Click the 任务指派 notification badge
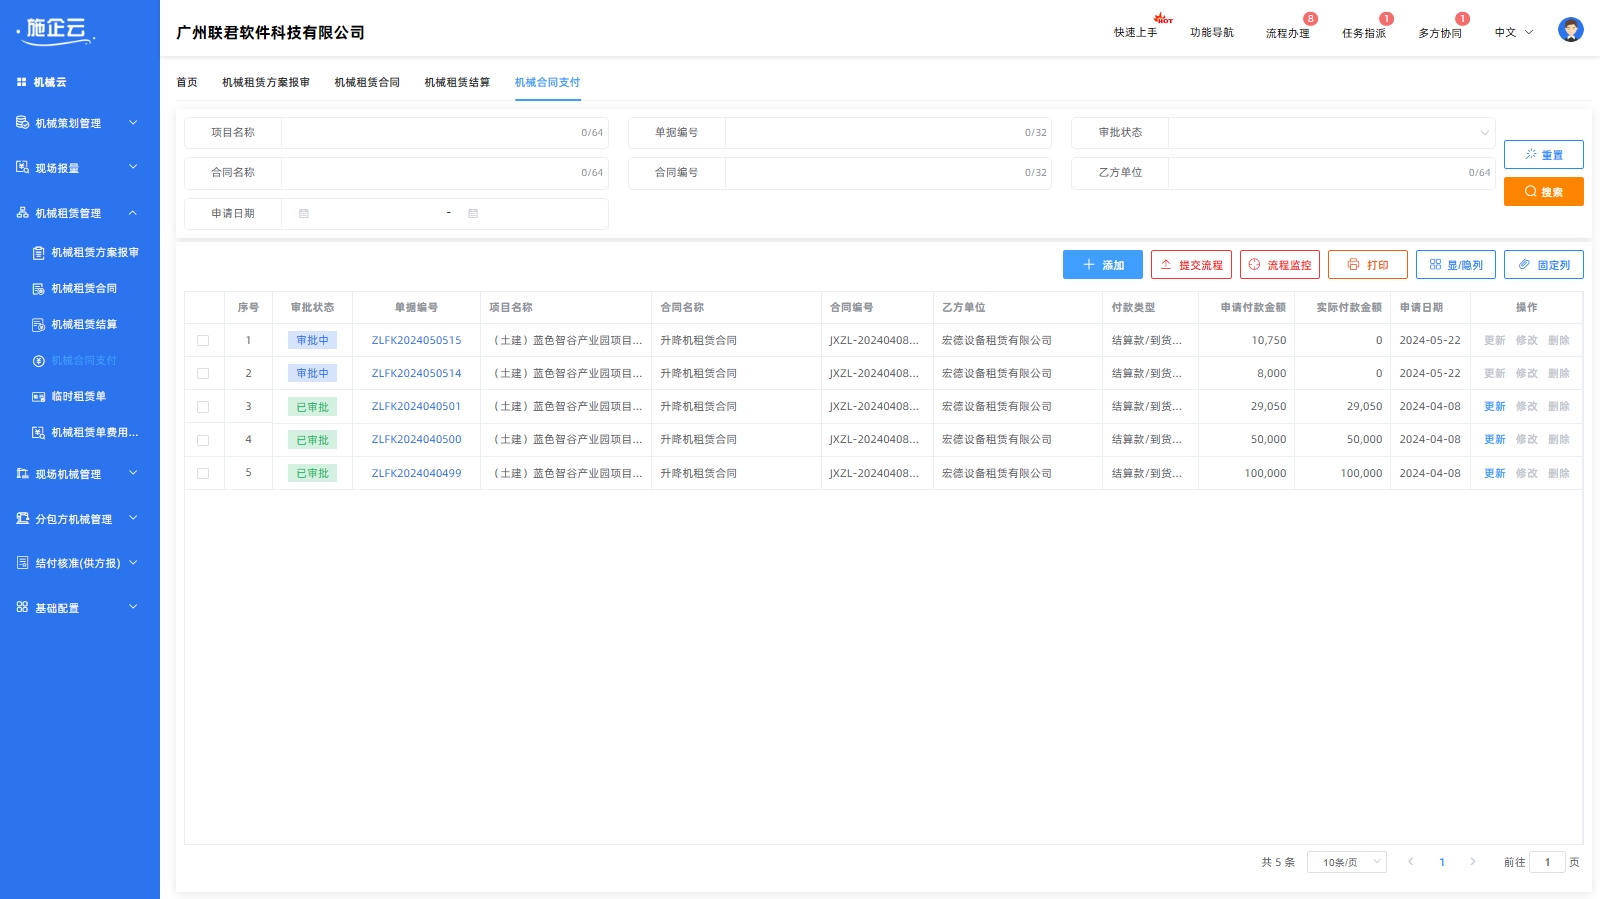 click(1386, 19)
